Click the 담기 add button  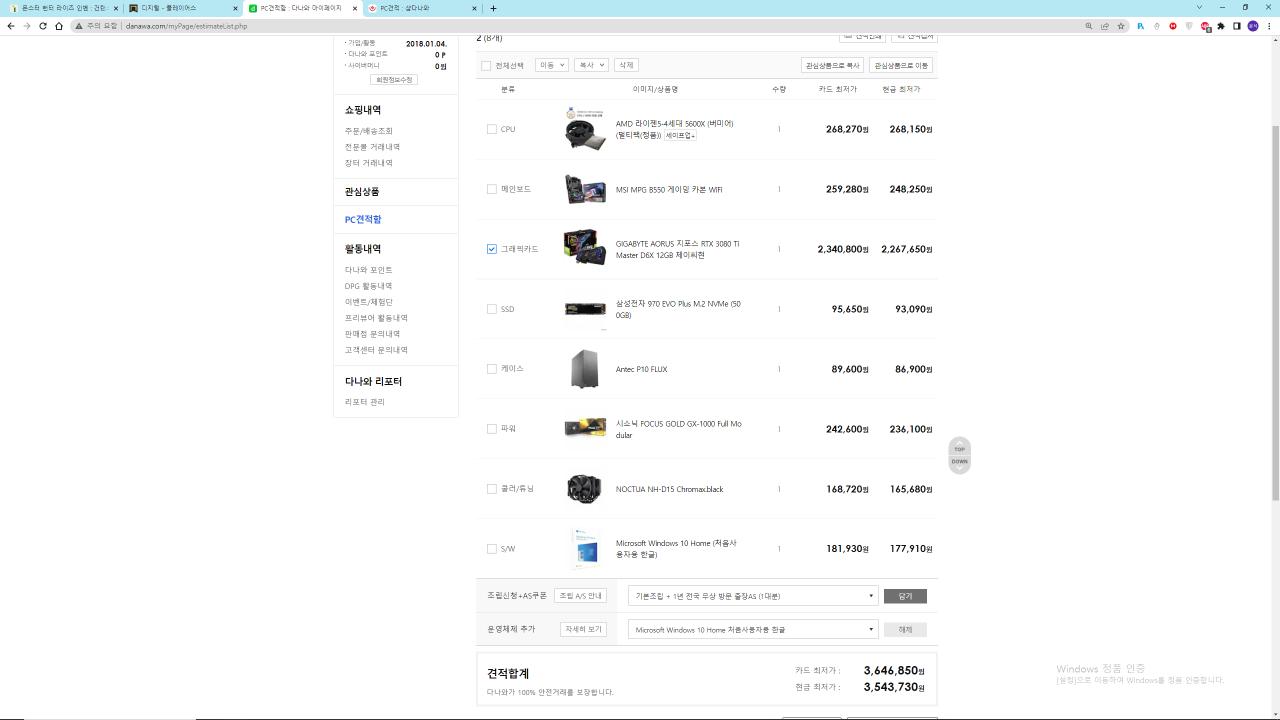(905, 596)
